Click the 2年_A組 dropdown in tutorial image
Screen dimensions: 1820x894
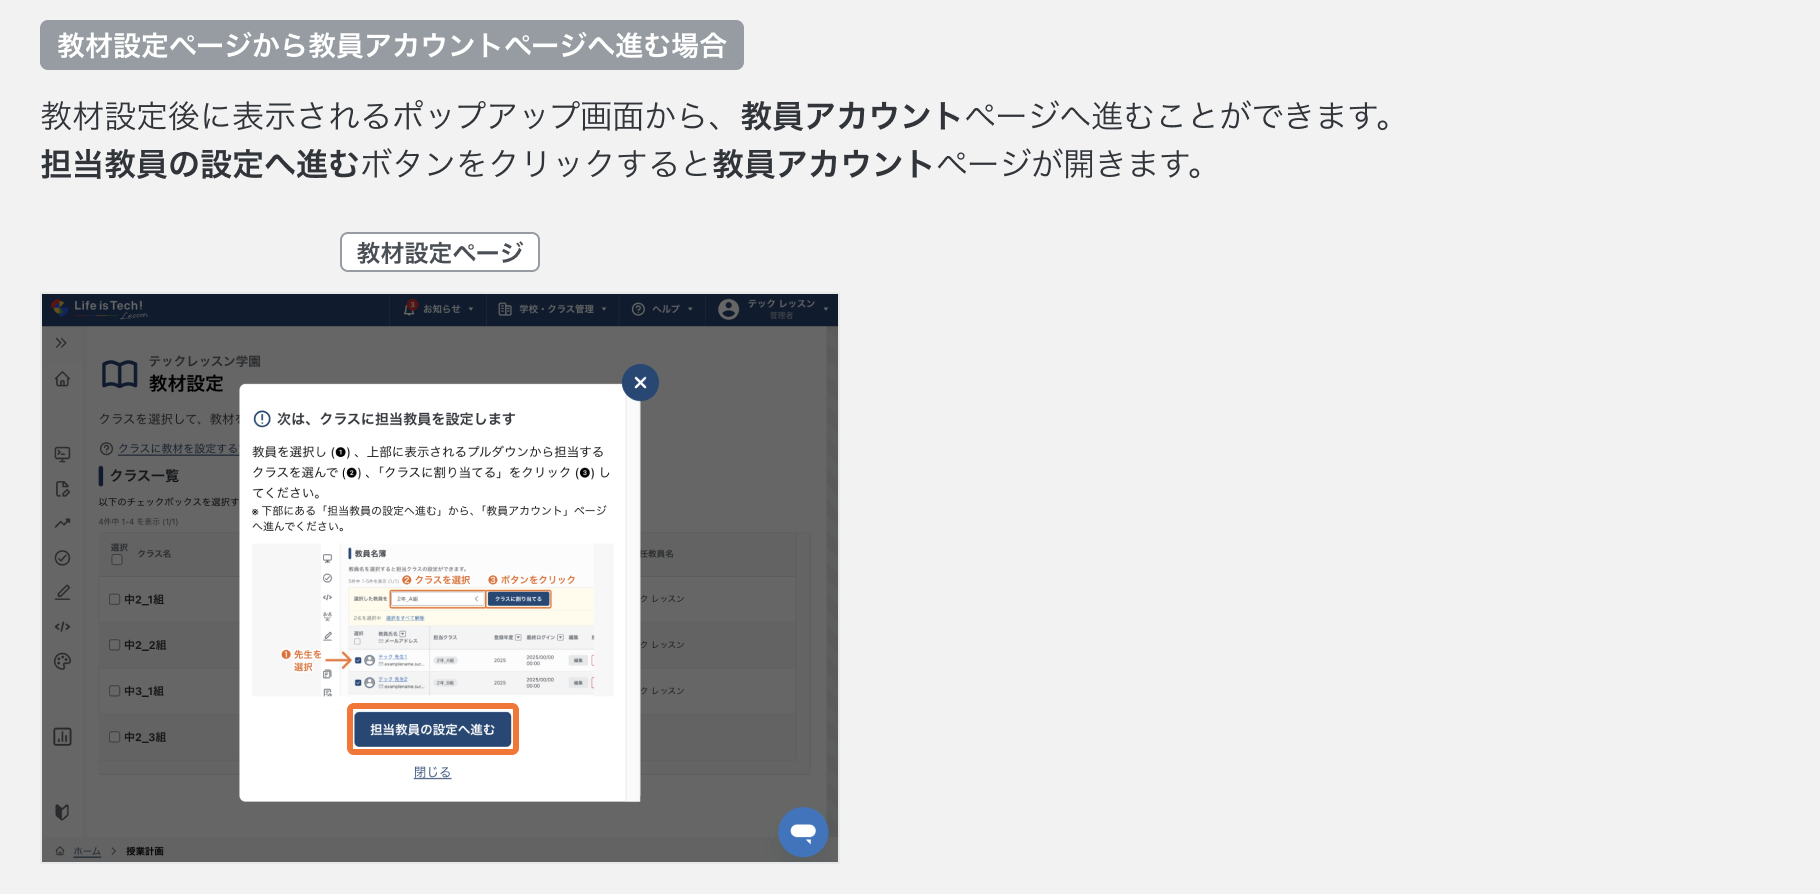(437, 599)
